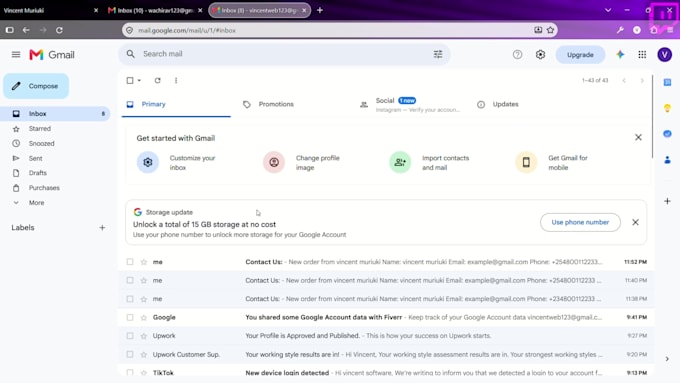Click the Upgrade button
This screenshot has width=680, height=383.
point(580,55)
